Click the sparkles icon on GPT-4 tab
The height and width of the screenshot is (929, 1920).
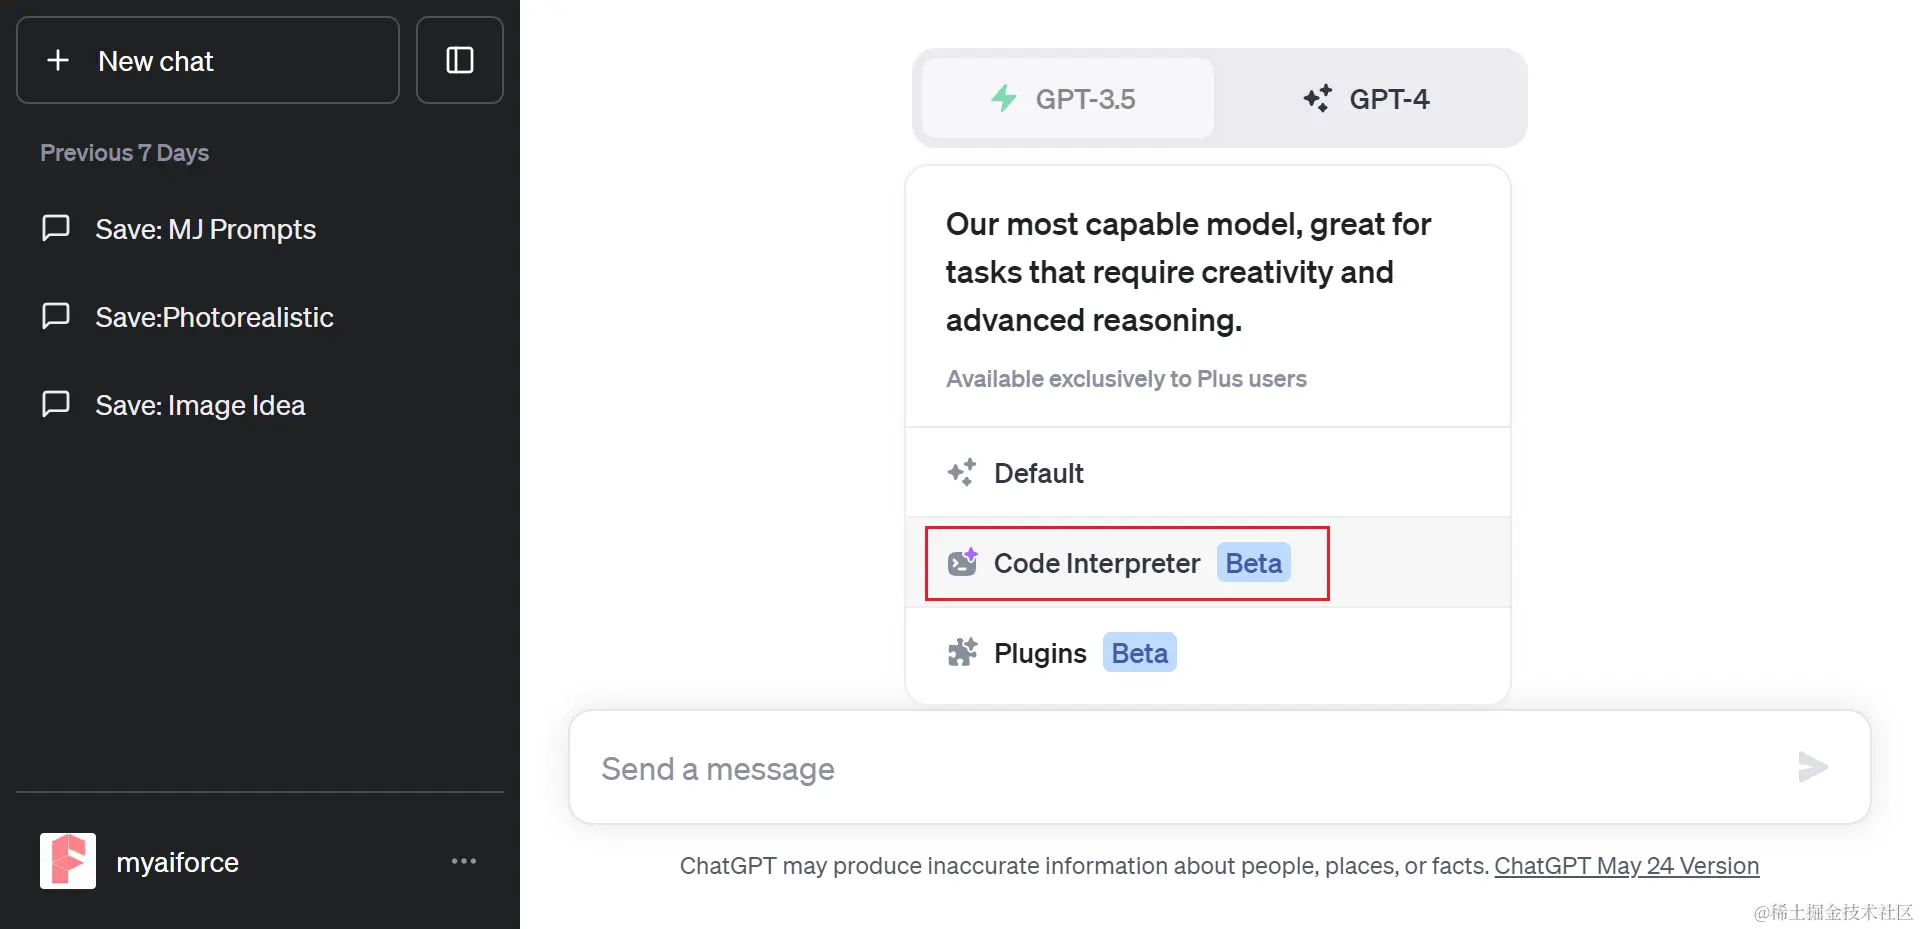1317,98
